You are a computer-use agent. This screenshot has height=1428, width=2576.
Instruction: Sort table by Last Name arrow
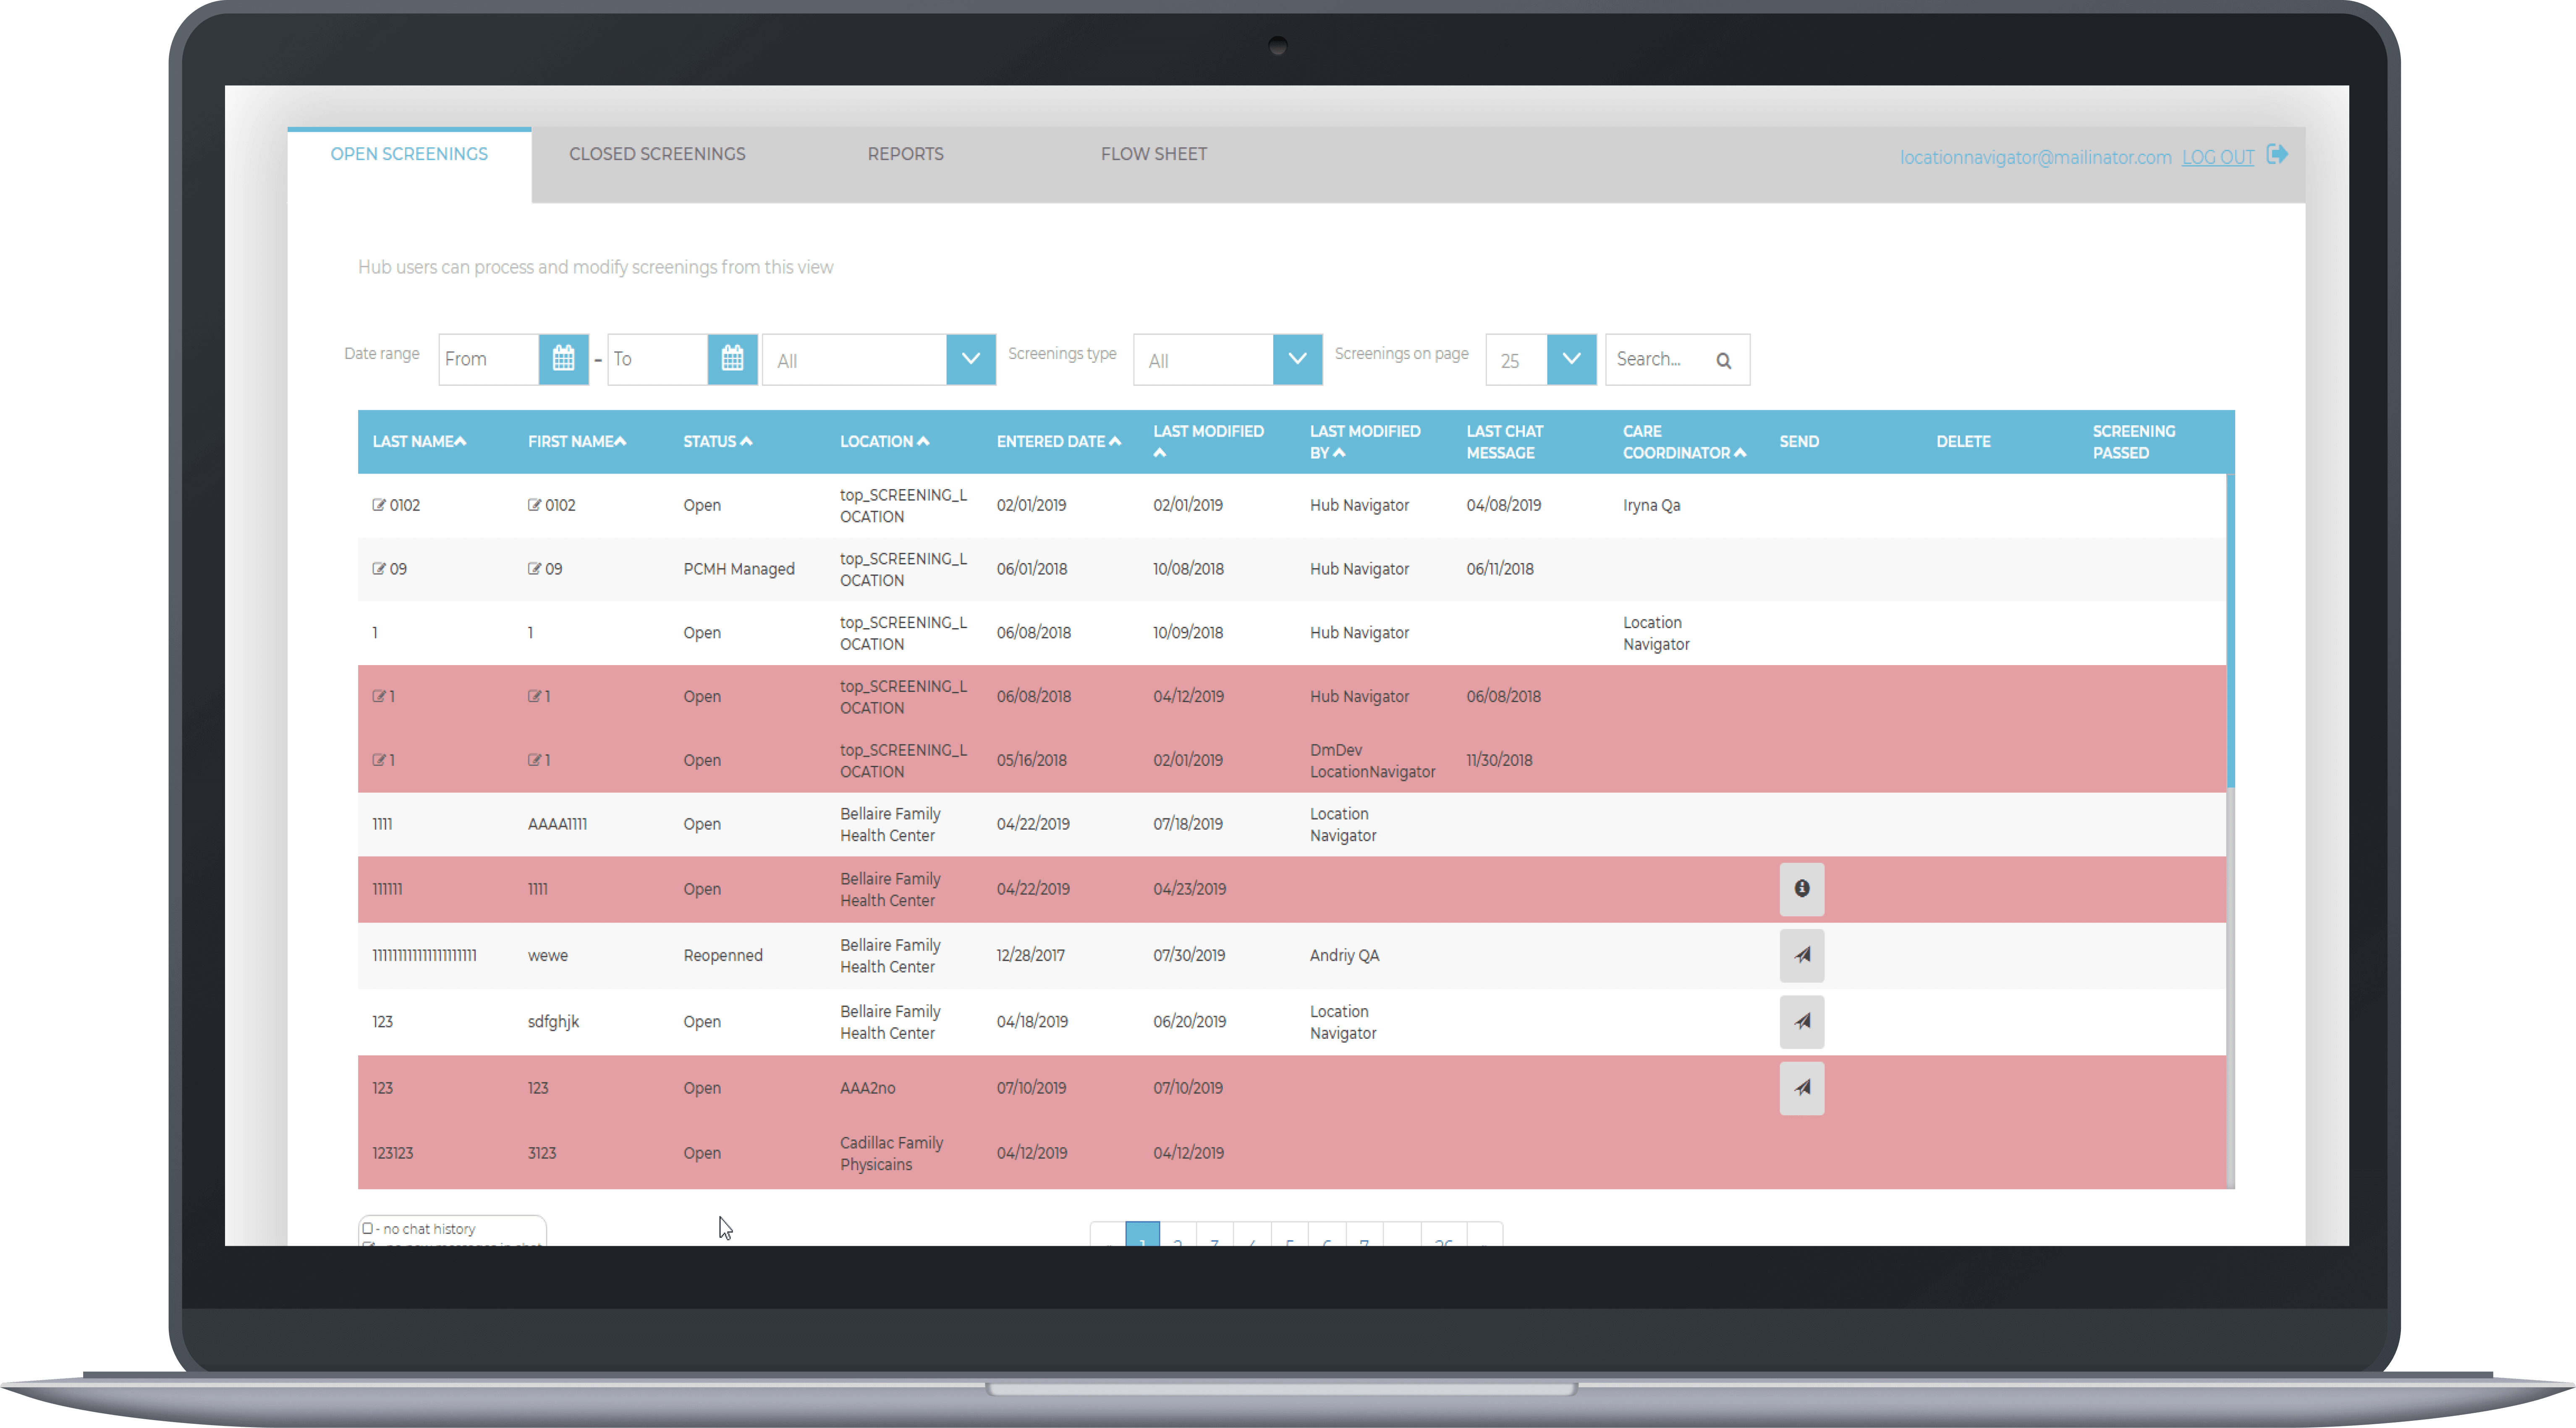pyautogui.click(x=460, y=441)
